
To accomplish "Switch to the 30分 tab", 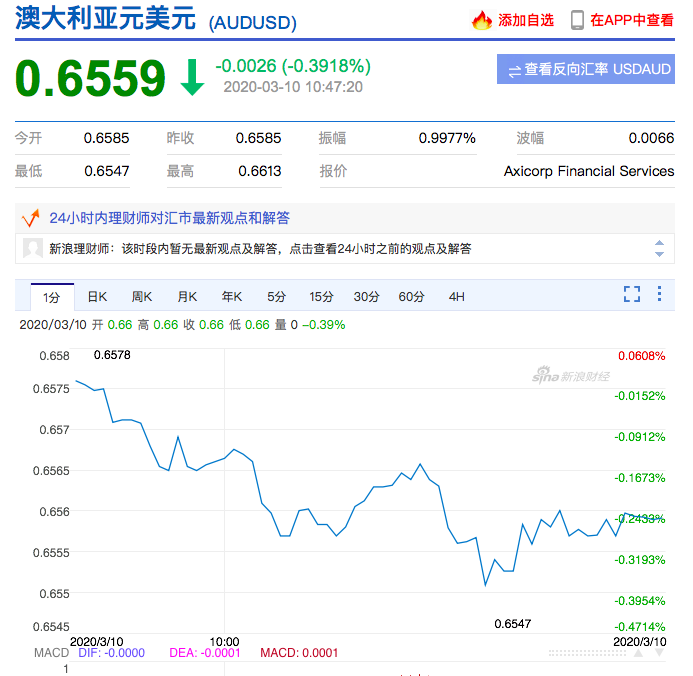I will point(366,297).
